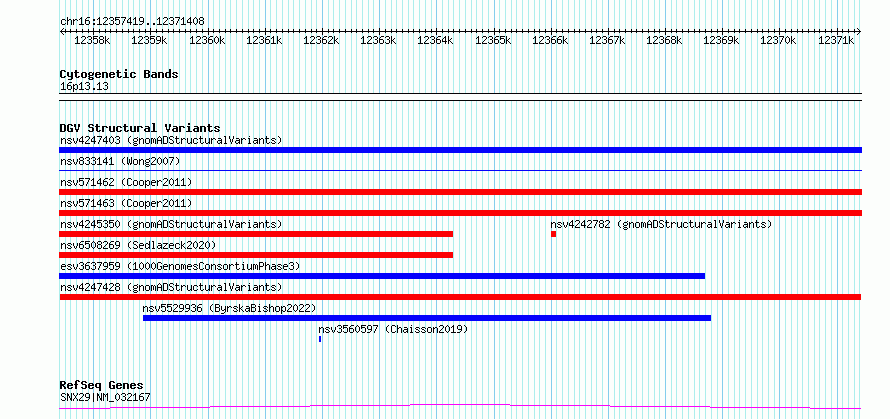Click the 12370k ruler tick label
Image resolution: width=890 pixels, height=419 pixels.
[778, 41]
